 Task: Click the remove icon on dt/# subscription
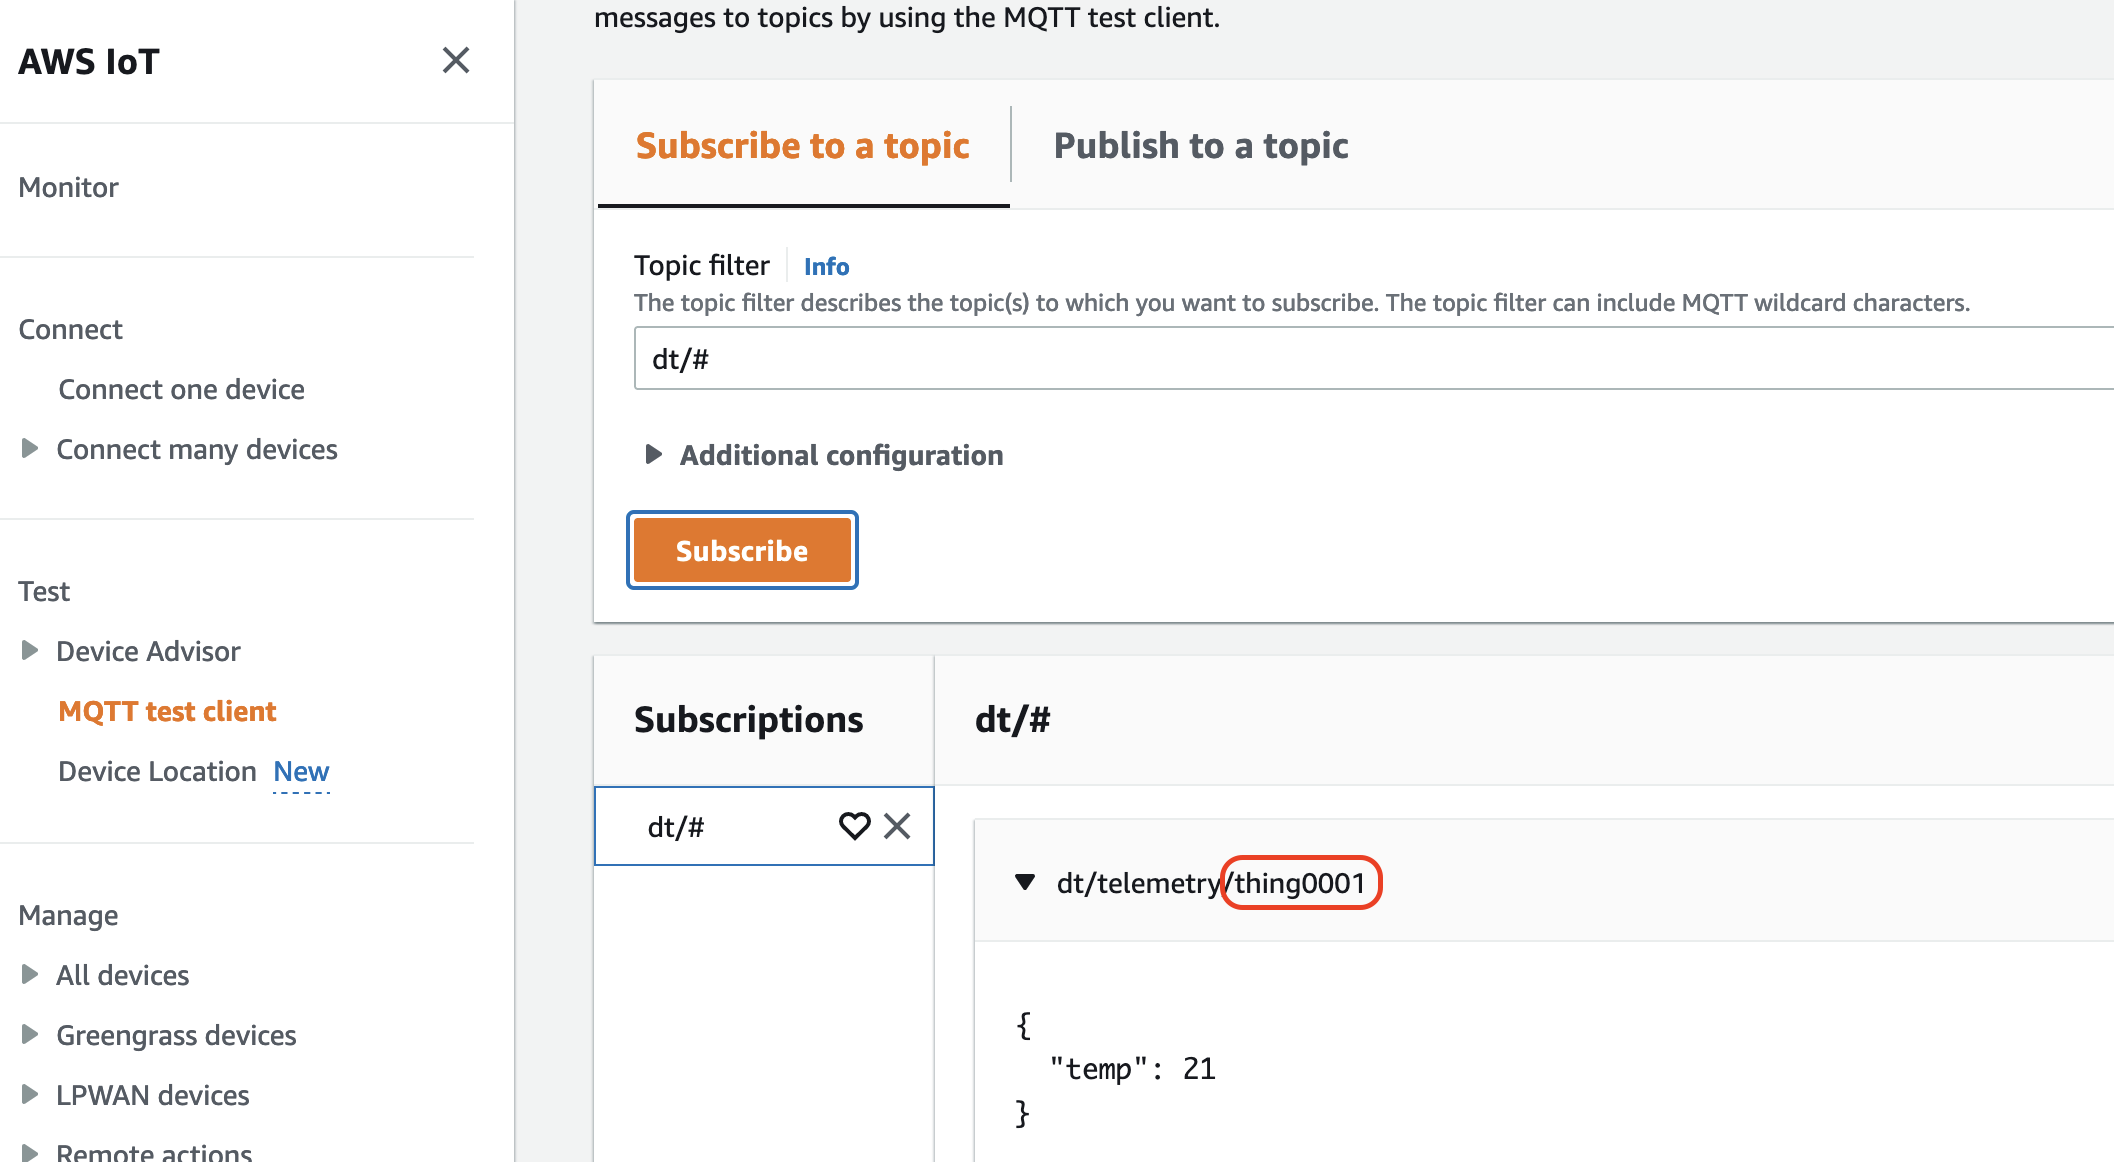coord(895,824)
